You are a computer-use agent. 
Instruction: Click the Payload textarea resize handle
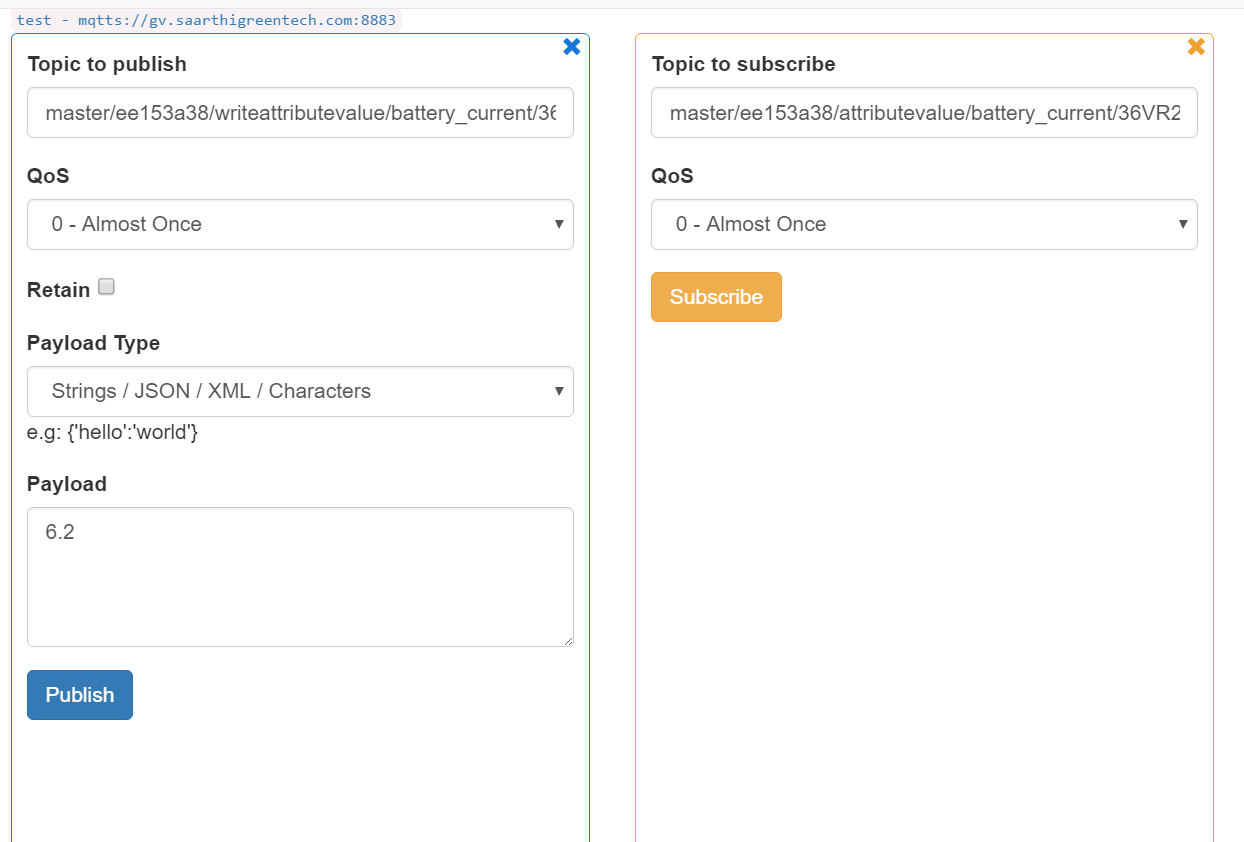tap(568, 641)
